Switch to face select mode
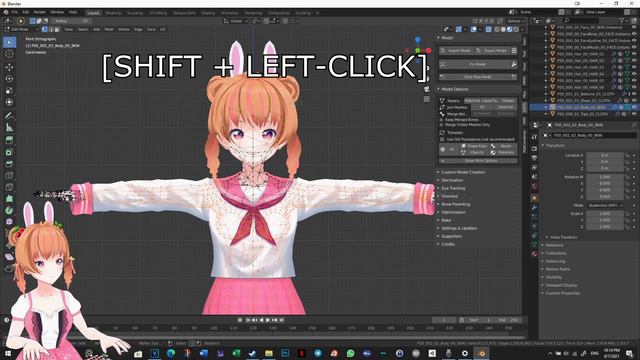The image size is (640, 360). pyautogui.click(x=57, y=29)
